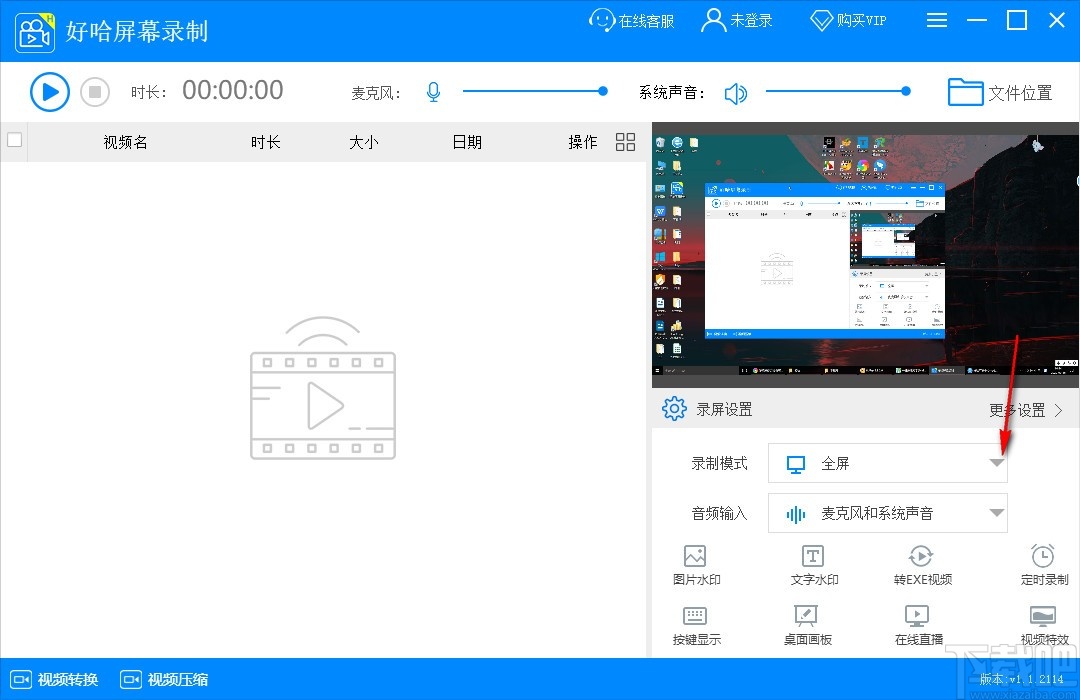Click 未登录 to sign in
The width and height of the screenshot is (1080, 700).
coord(737,20)
